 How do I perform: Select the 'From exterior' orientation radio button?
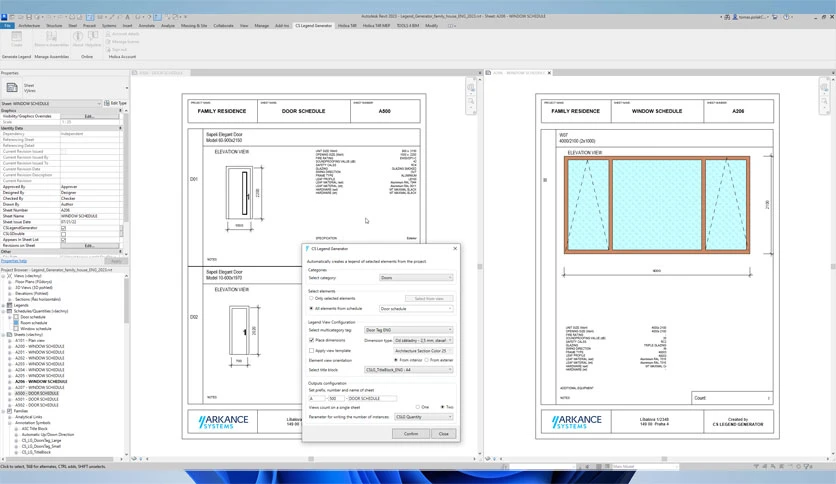click(427, 360)
